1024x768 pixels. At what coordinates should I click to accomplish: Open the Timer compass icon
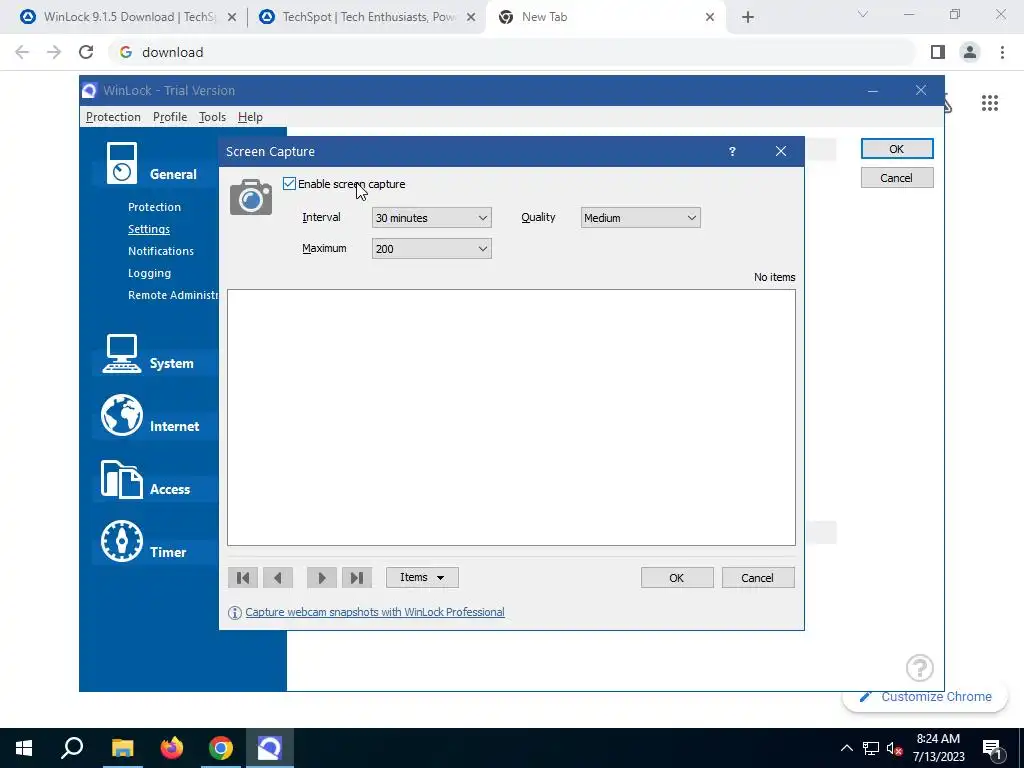(x=121, y=541)
